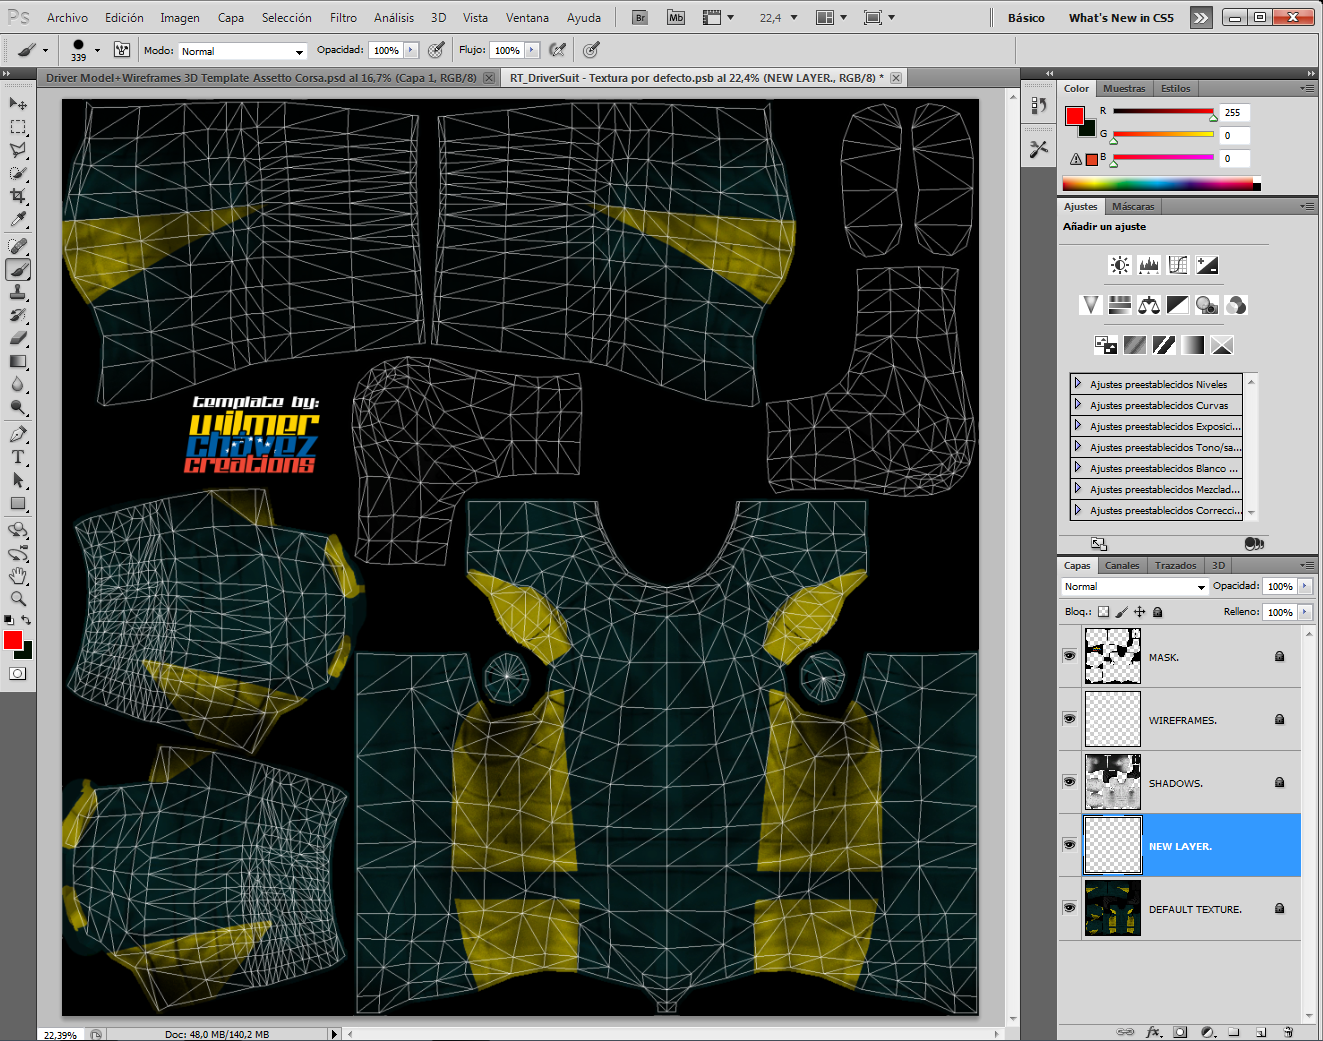Switch to the Máscaras tab

pyautogui.click(x=1133, y=207)
